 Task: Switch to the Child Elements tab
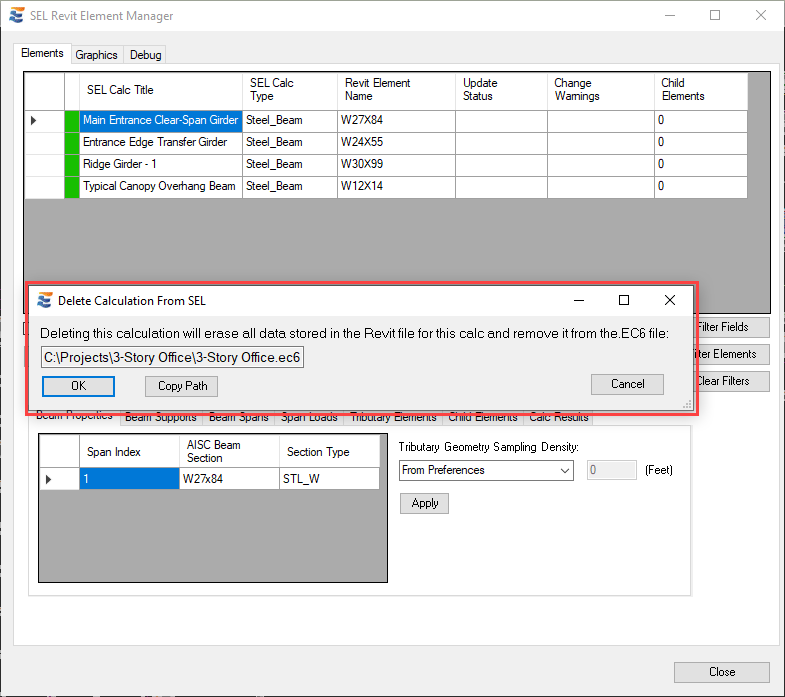tap(483, 418)
